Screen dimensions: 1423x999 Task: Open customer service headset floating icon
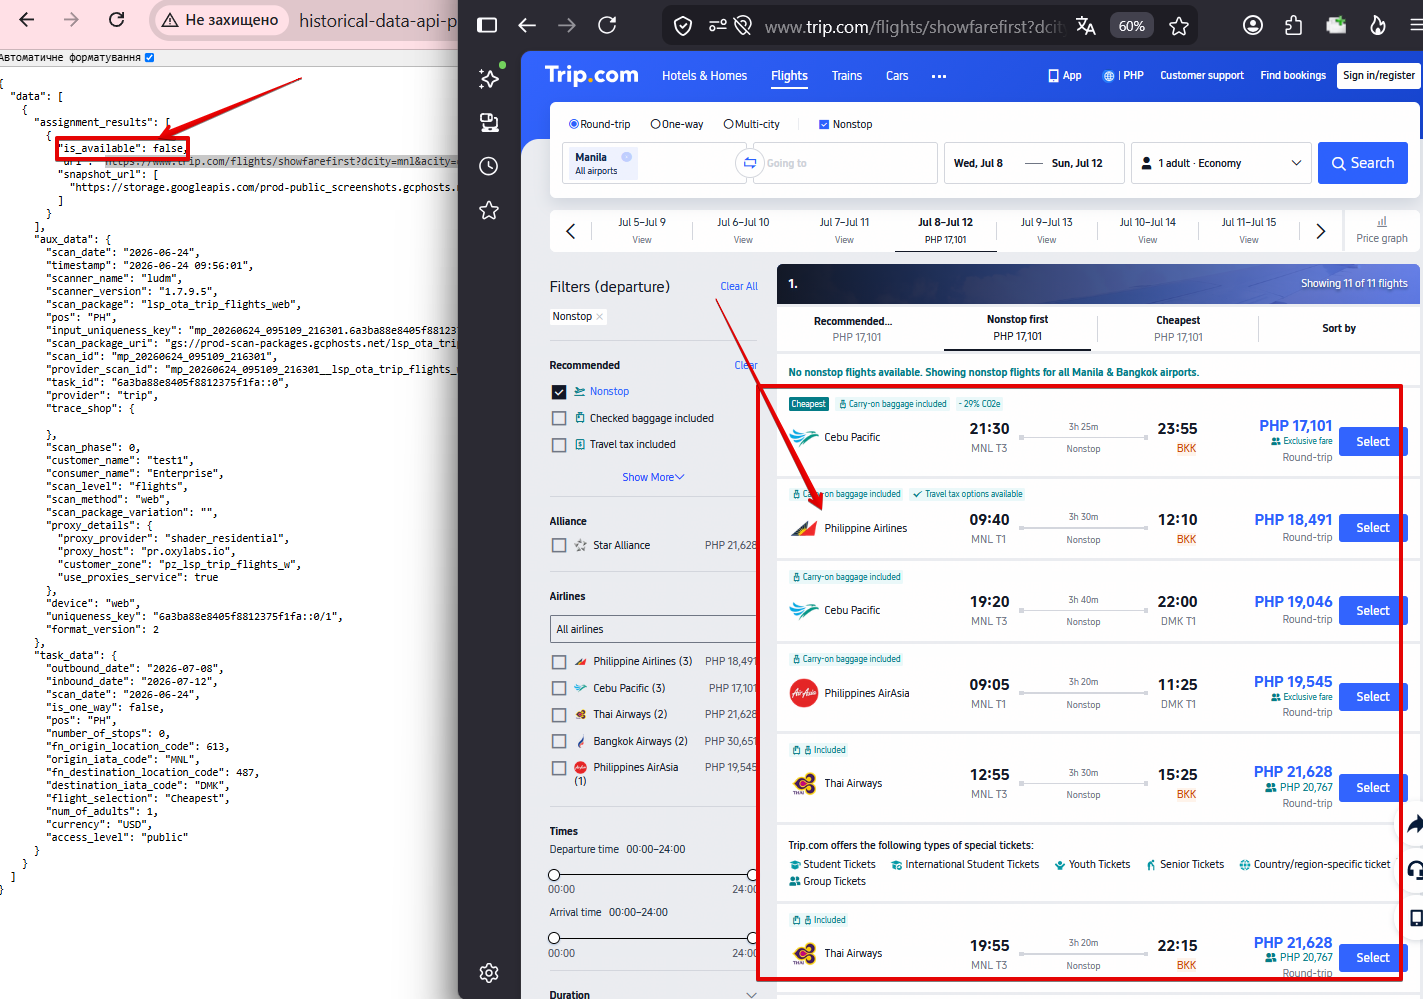click(1414, 870)
